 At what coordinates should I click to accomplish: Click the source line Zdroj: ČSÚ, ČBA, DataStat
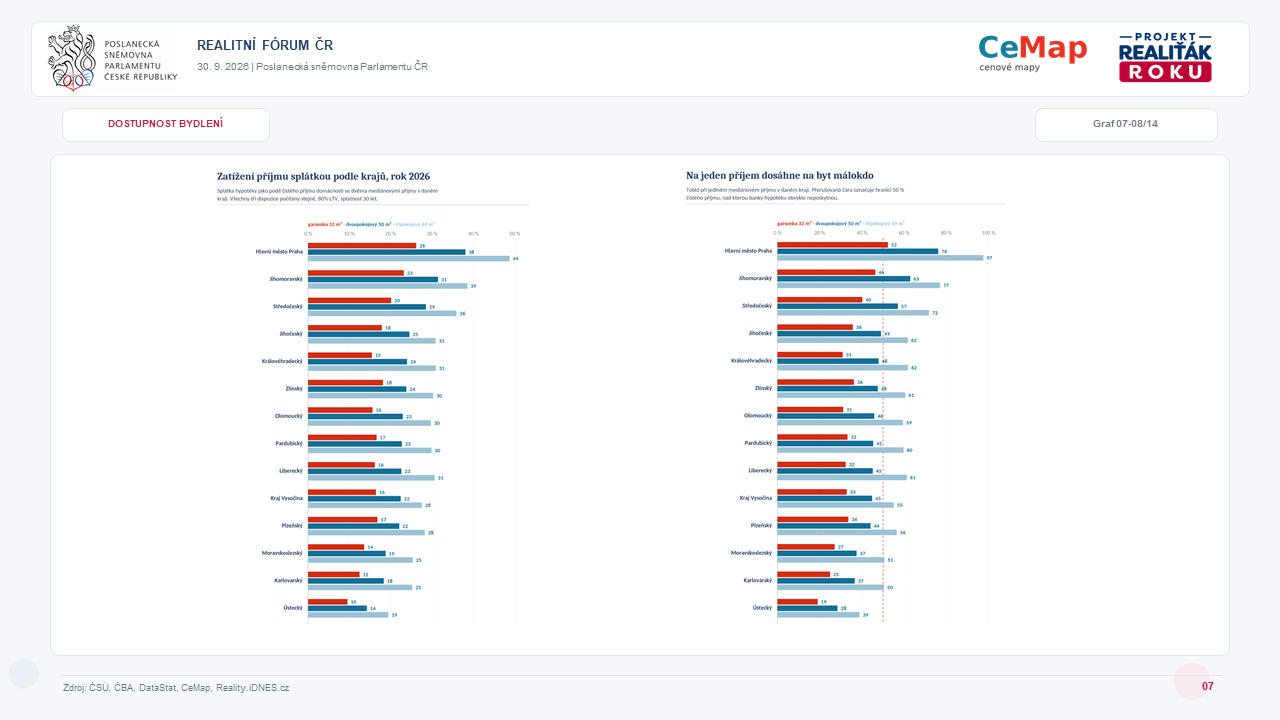coord(176,688)
